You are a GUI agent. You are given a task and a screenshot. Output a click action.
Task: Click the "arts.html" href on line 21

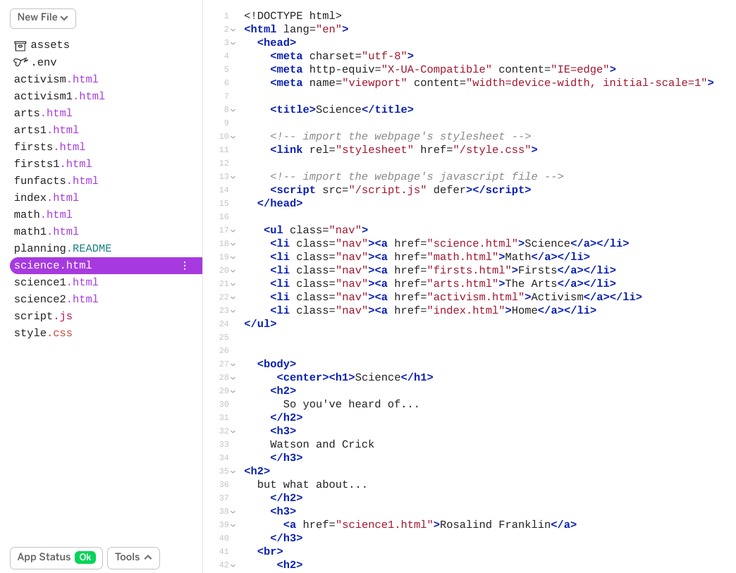[462, 283]
